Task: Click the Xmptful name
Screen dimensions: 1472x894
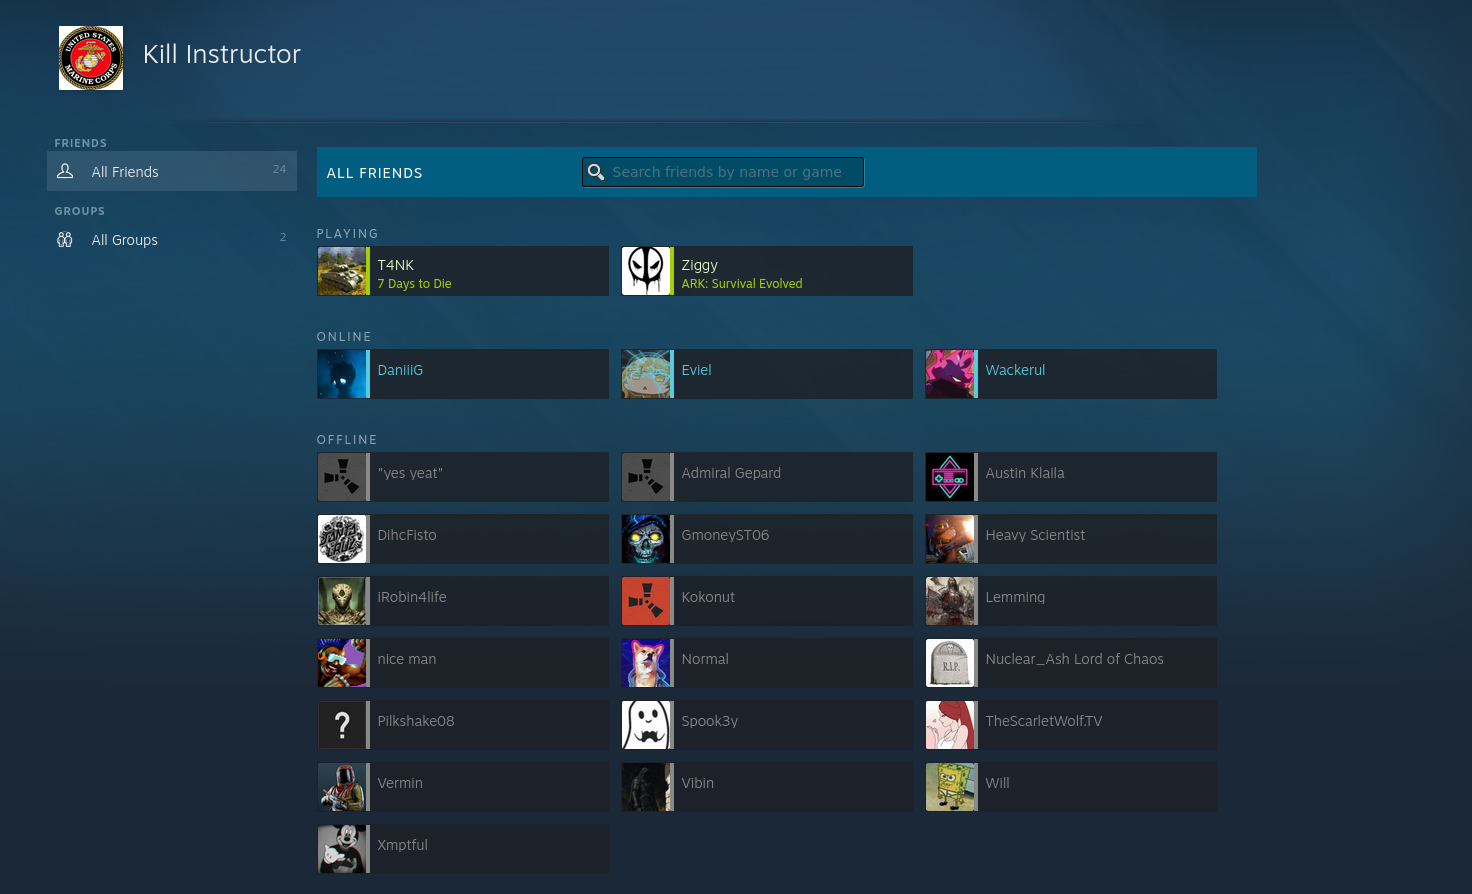Action: pyautogui.click(x=403, y=845)
